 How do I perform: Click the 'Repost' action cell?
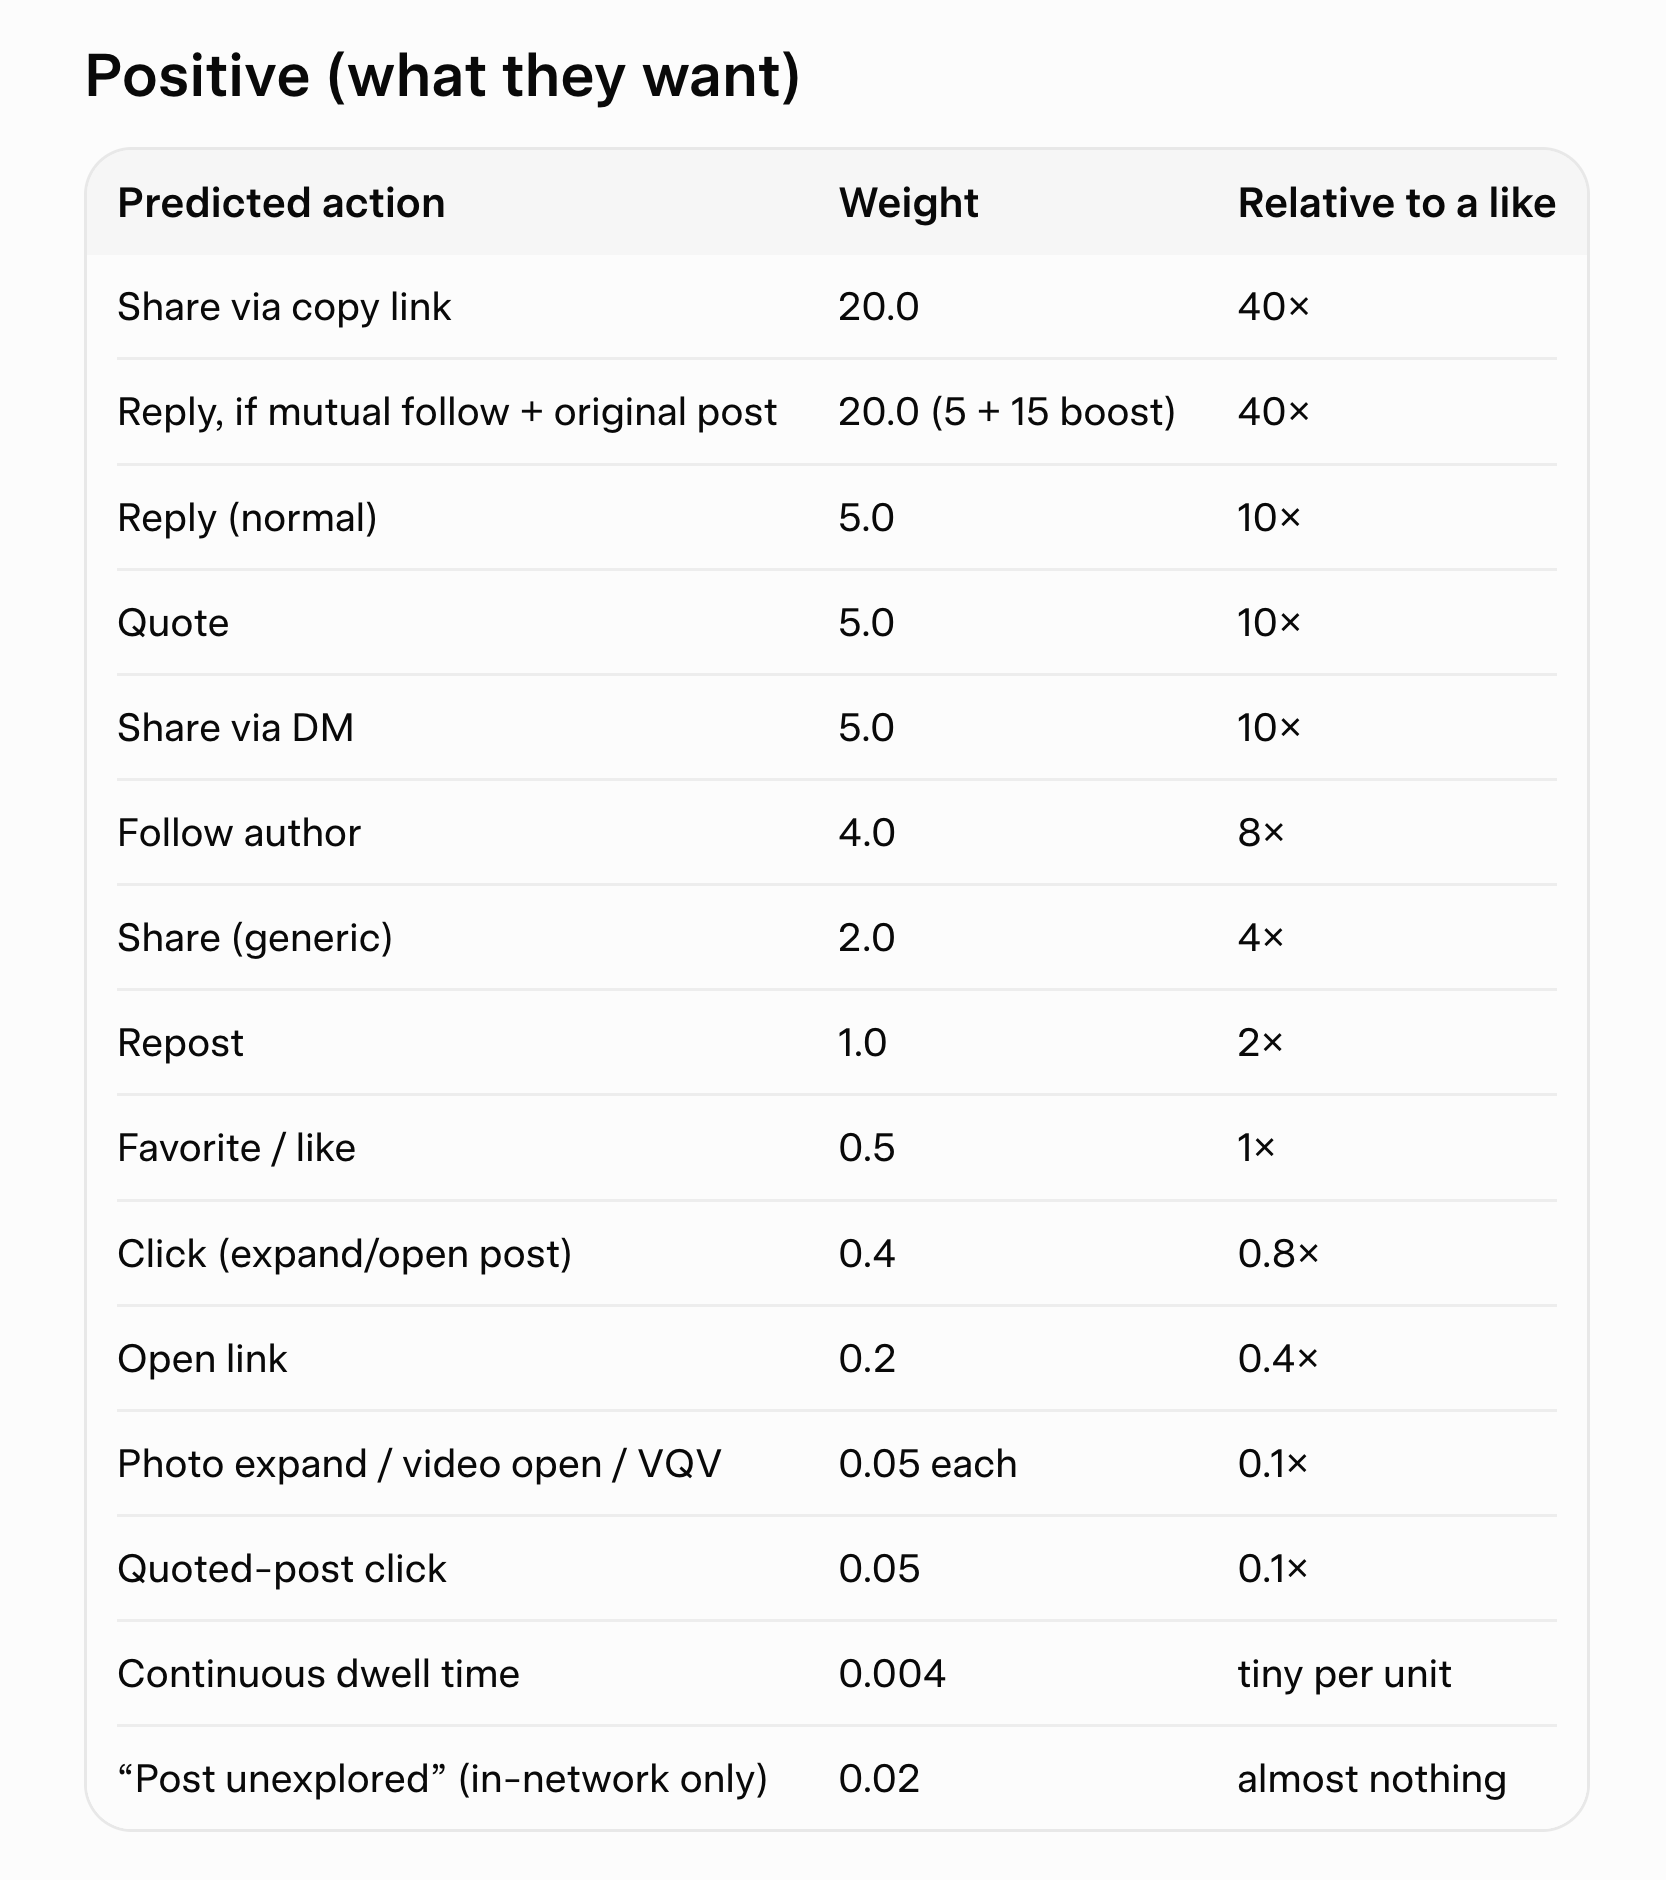click(x=180, y=1043)
